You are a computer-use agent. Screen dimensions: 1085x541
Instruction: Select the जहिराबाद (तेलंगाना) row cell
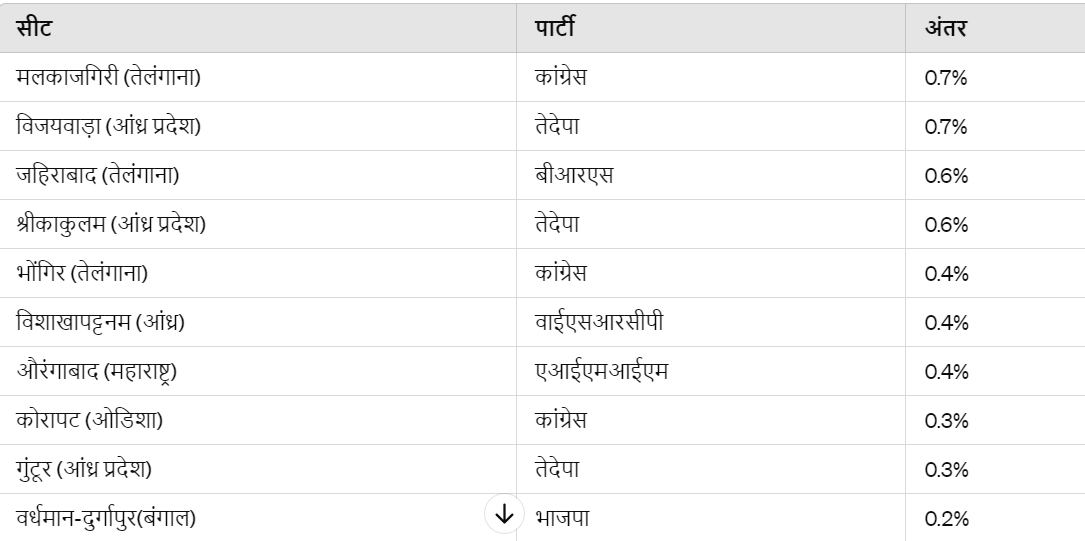tap(258, 176)
